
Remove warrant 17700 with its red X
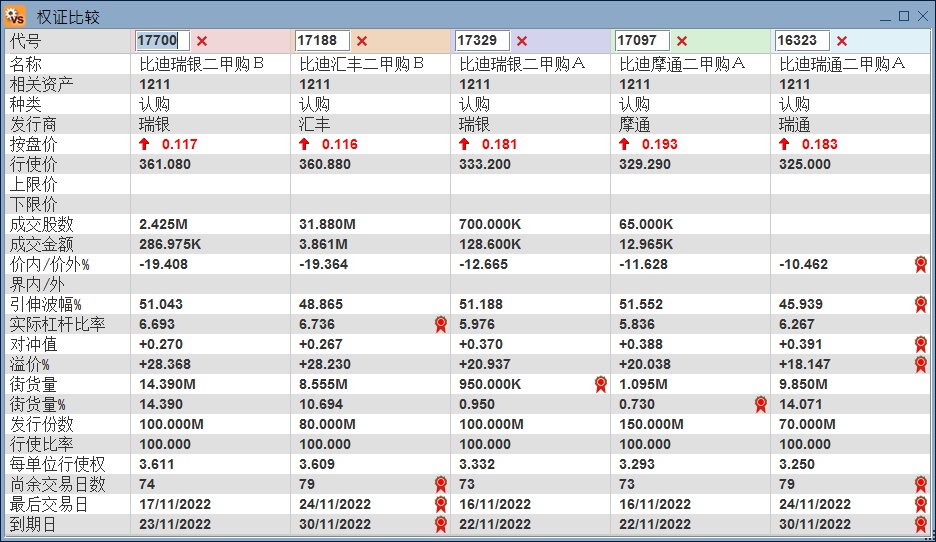(x=202, y=41)
